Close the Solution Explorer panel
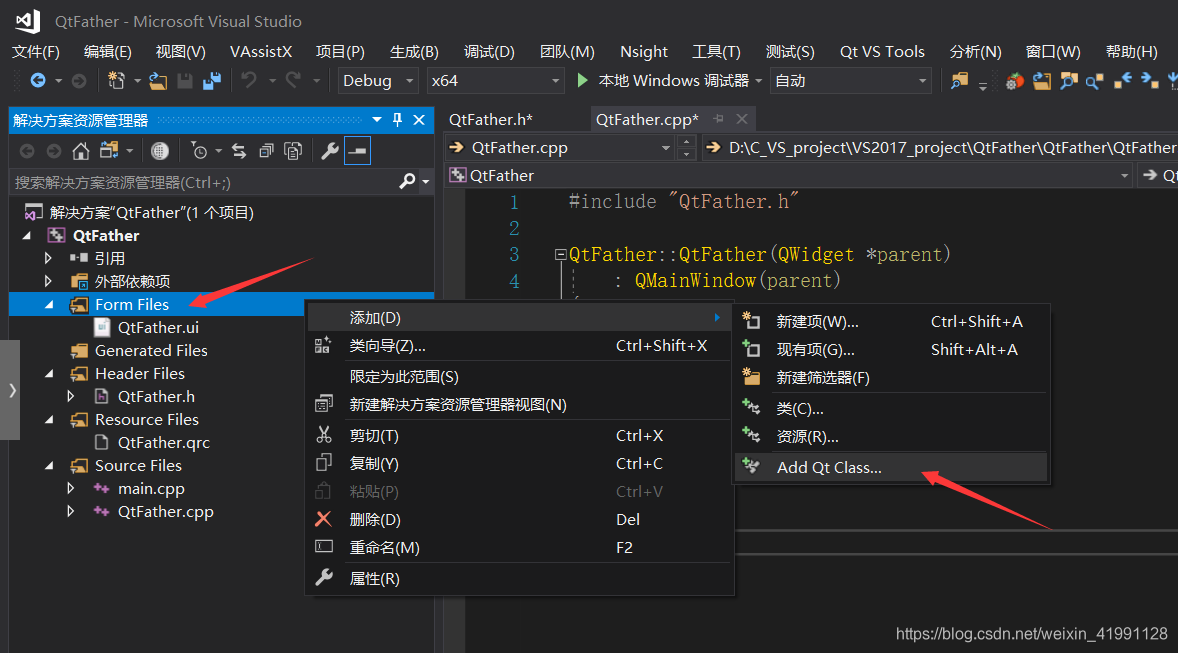The height and width of the screenshot is (653, 1178). 419,119
